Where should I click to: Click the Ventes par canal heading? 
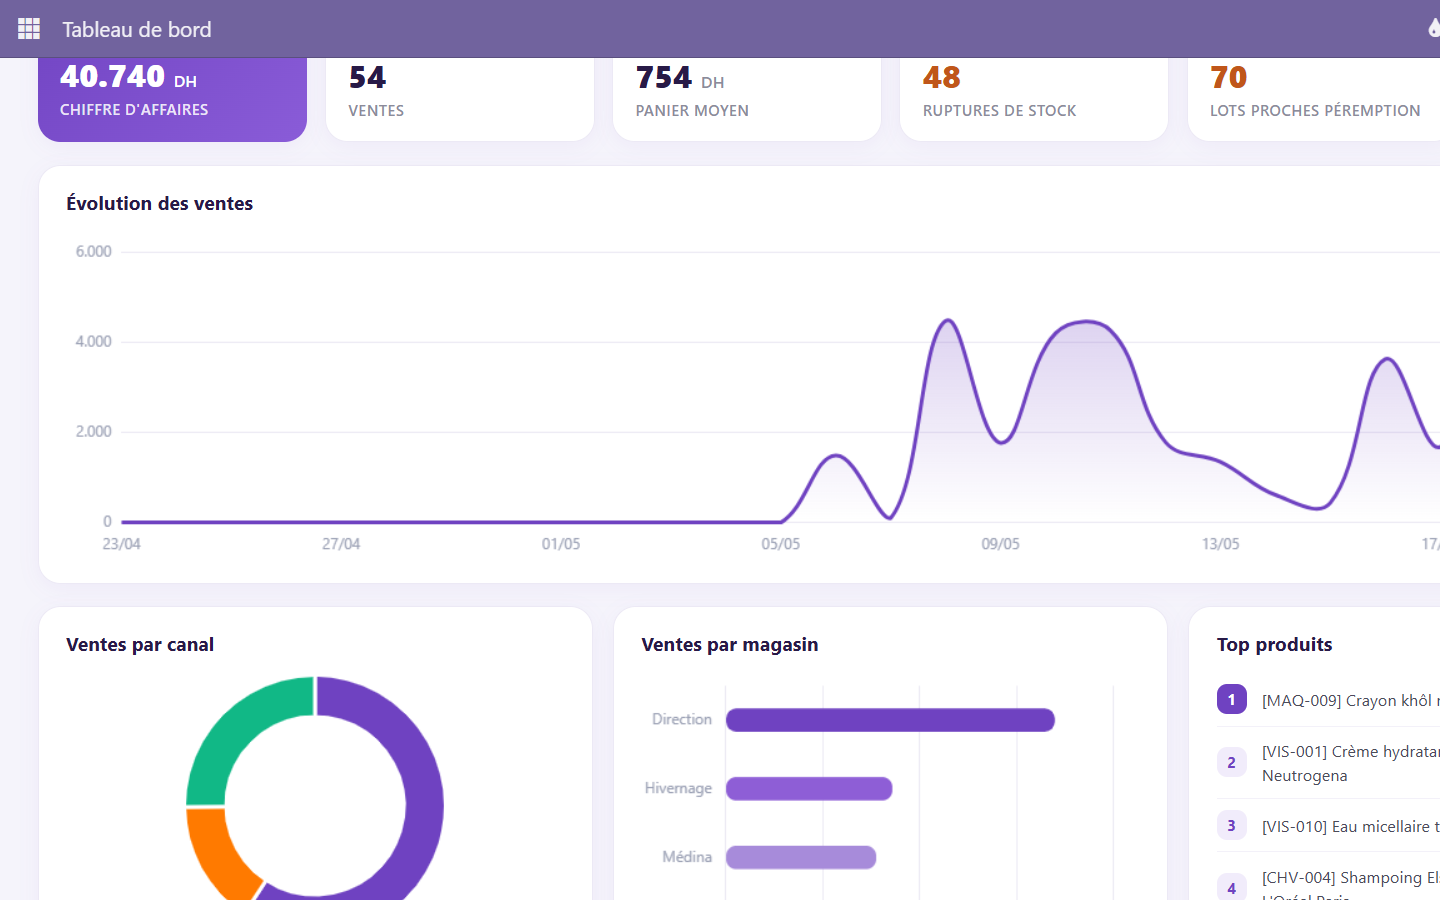click(x=140, y=645)
